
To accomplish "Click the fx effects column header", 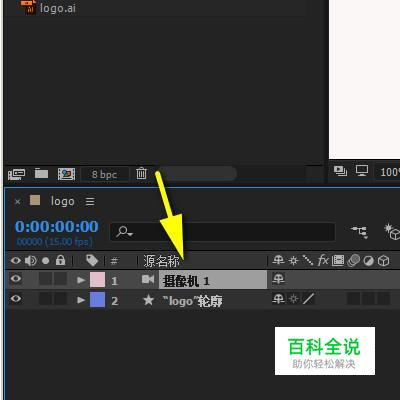I will 323,260.
